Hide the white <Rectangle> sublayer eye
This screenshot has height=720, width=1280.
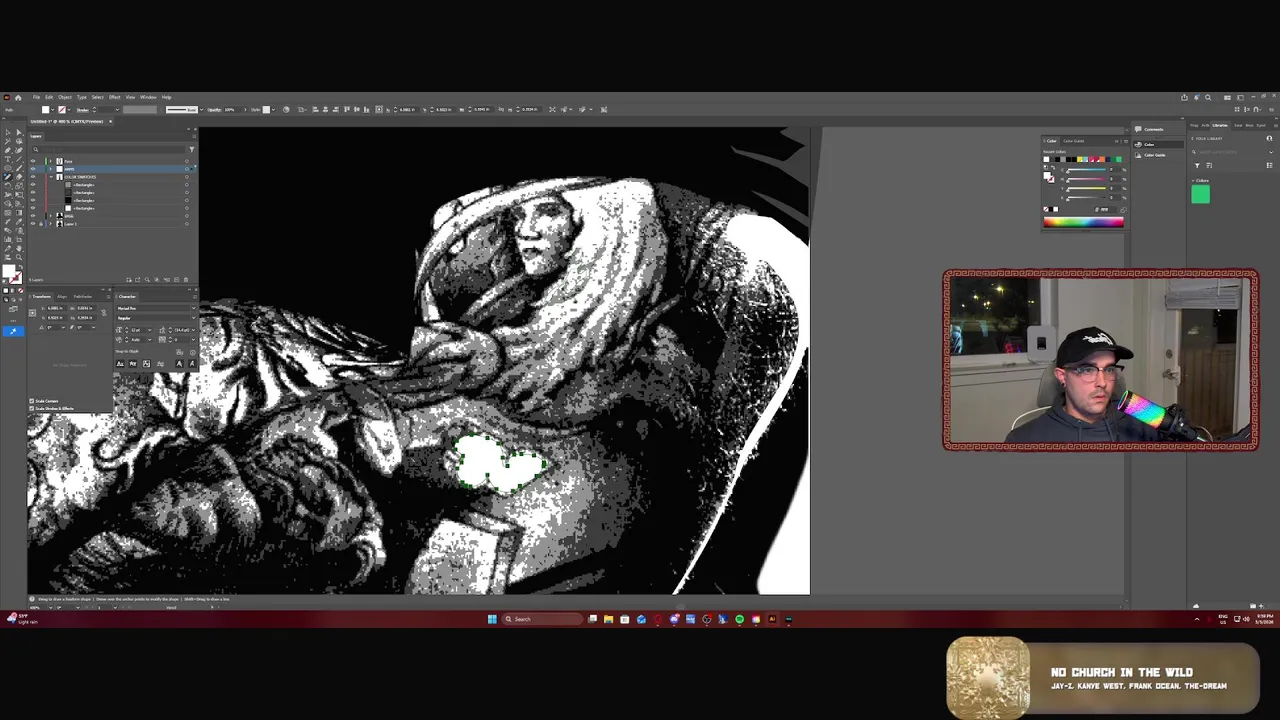[33, 208]
